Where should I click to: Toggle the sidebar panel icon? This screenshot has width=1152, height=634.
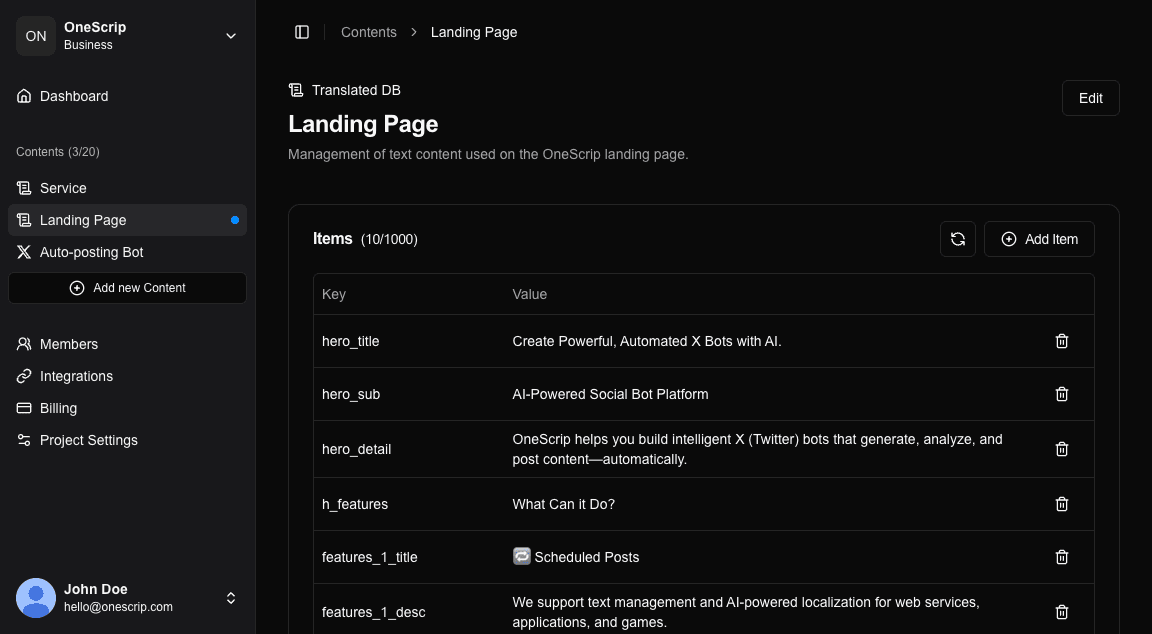pos(302,32)
